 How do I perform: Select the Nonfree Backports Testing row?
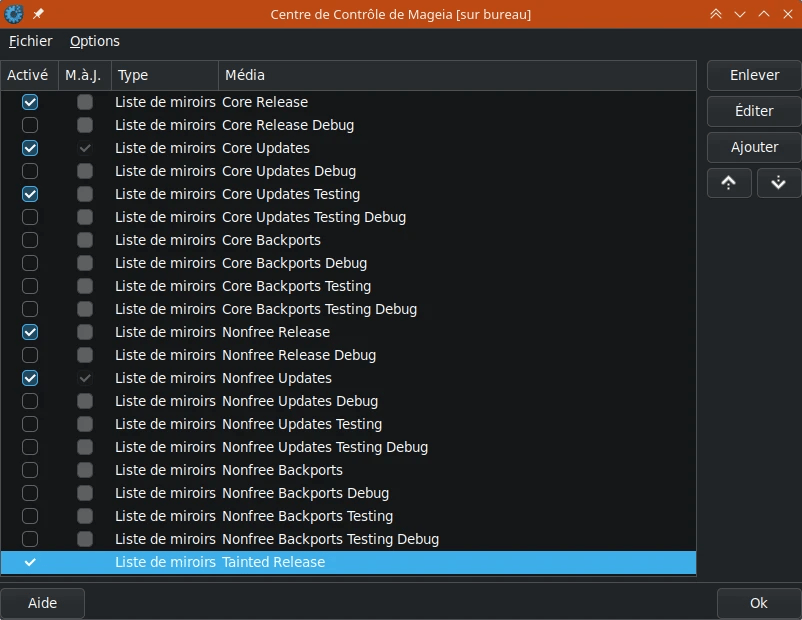pos(348,516)
